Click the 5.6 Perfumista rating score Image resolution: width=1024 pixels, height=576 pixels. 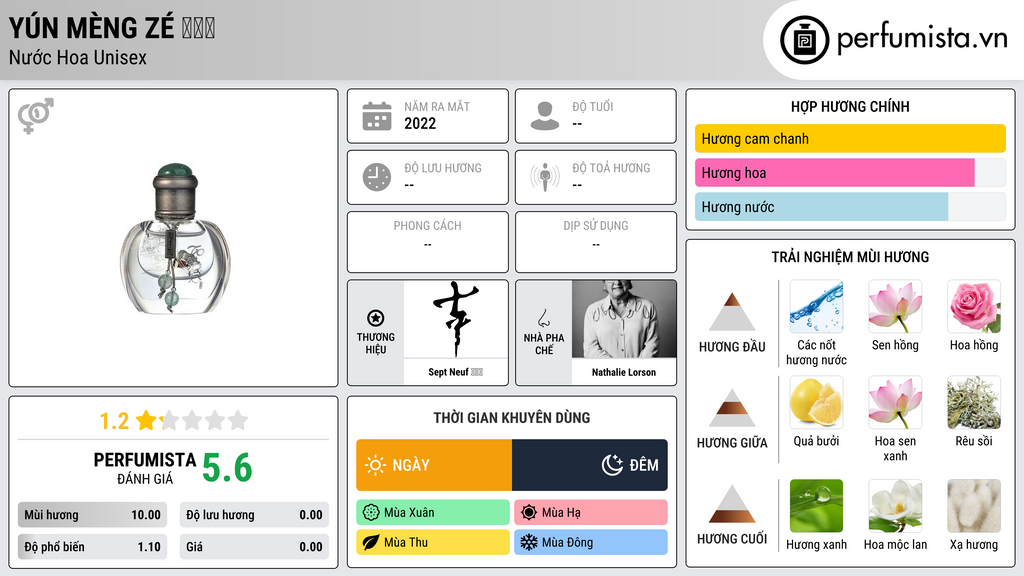[x=227, y=468]
